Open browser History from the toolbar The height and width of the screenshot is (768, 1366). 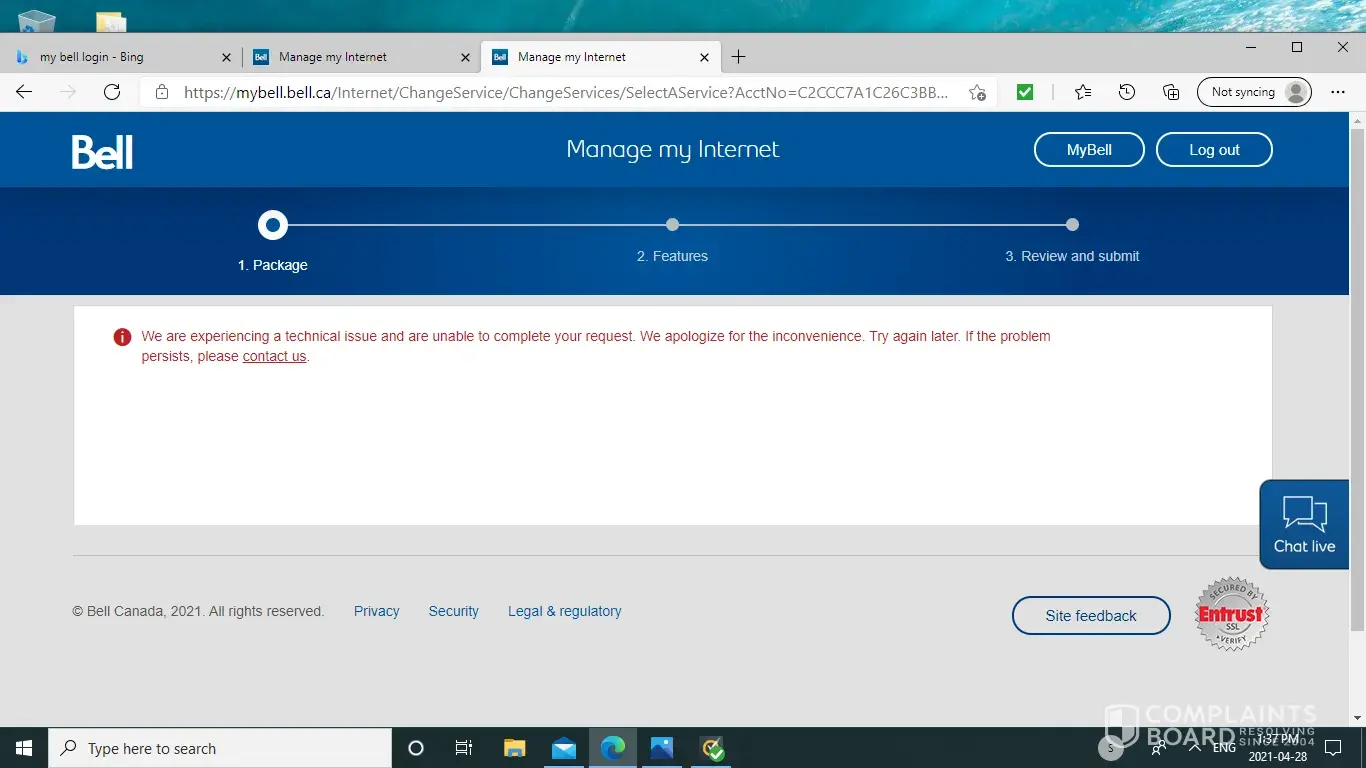[1127, 92]
